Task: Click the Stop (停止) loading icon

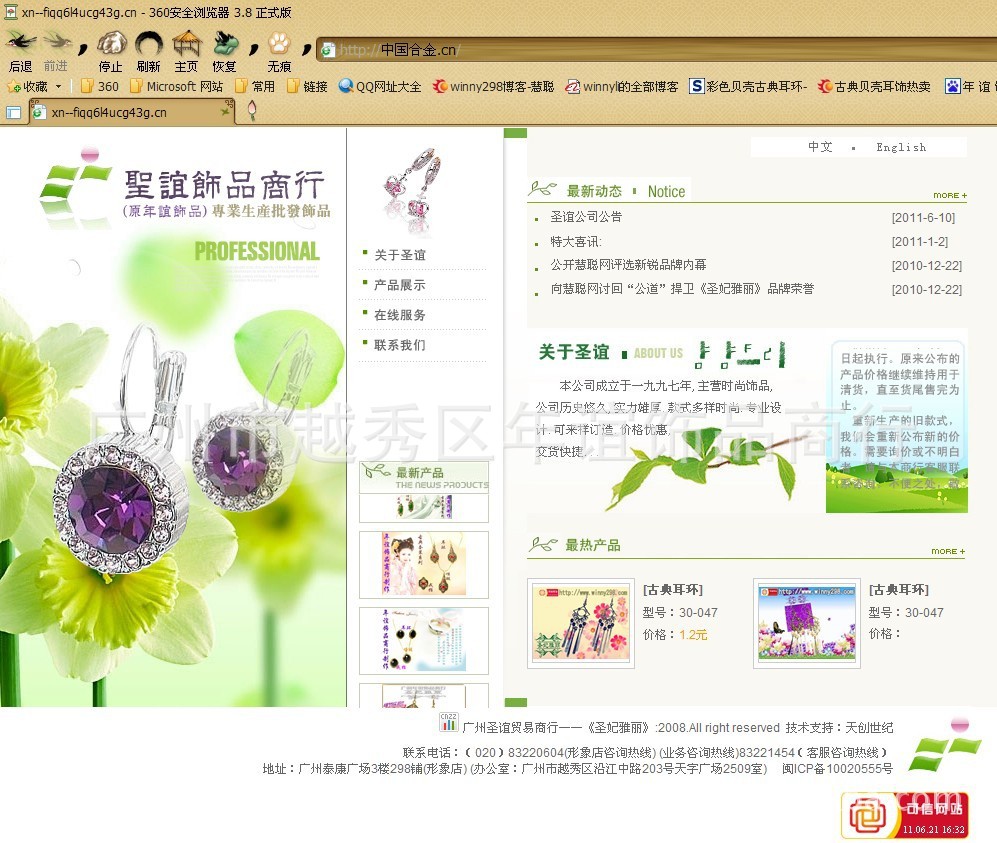Action: (x=110, y=45)
